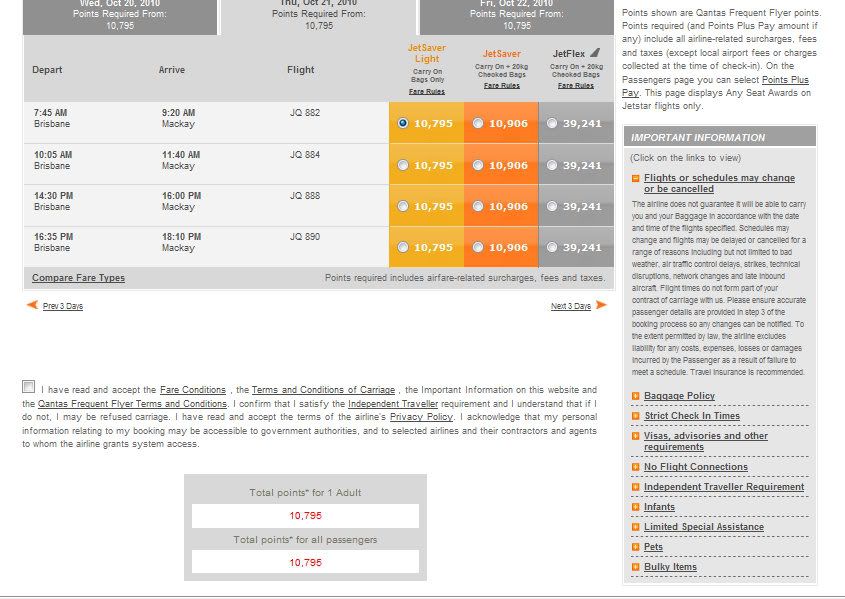Screen dimensions: 845x599
Task: Open Pets link text
Action: 653,547
